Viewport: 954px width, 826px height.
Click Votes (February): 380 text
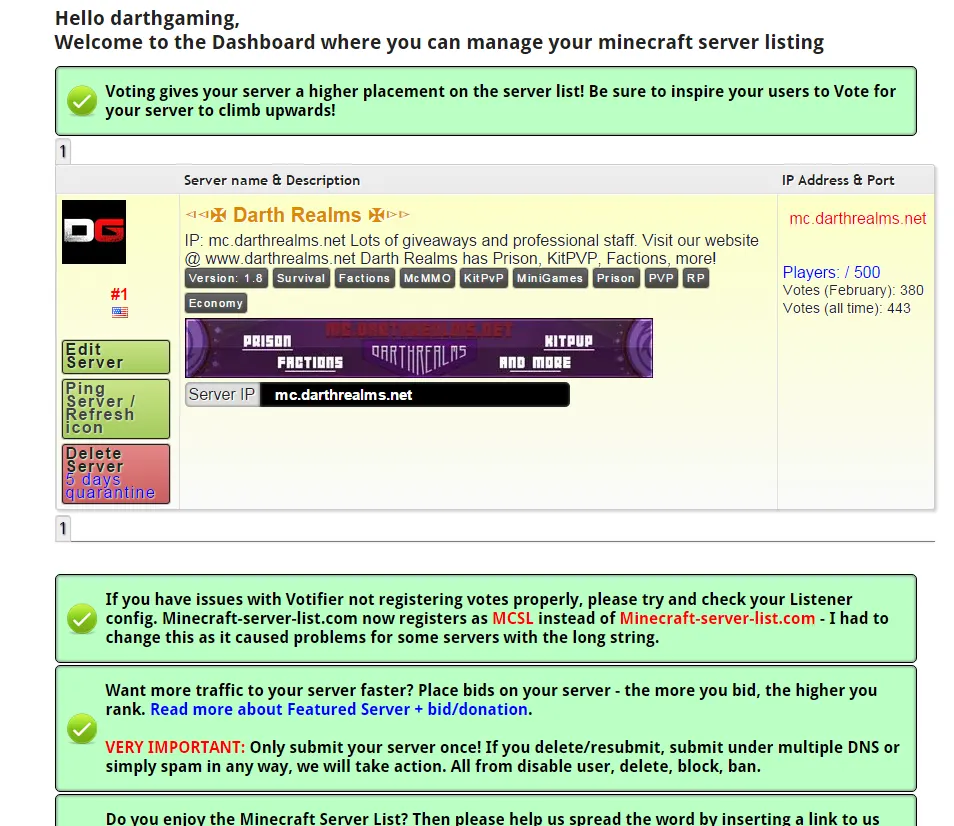click(x=853, y=290)
